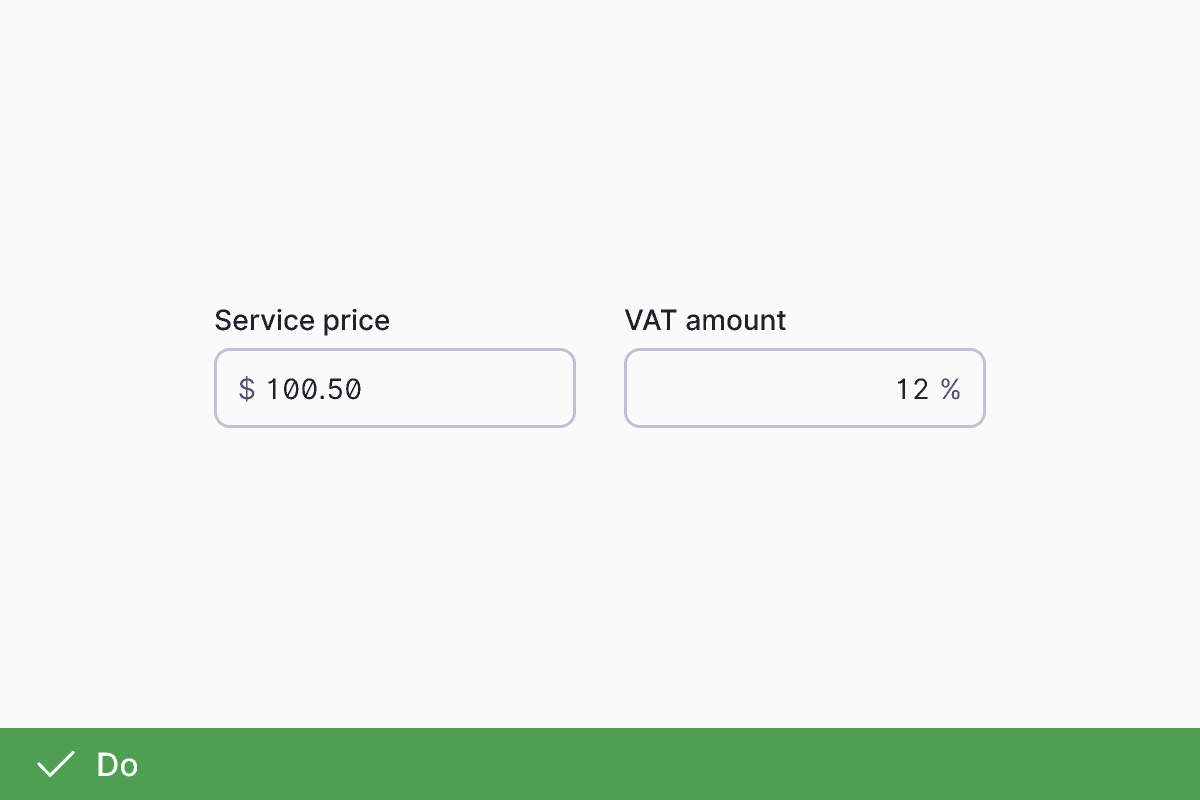Viewport: 1200px width, 800px height.
Task: Click the Service price label
Action: click(x=302, y=320)
